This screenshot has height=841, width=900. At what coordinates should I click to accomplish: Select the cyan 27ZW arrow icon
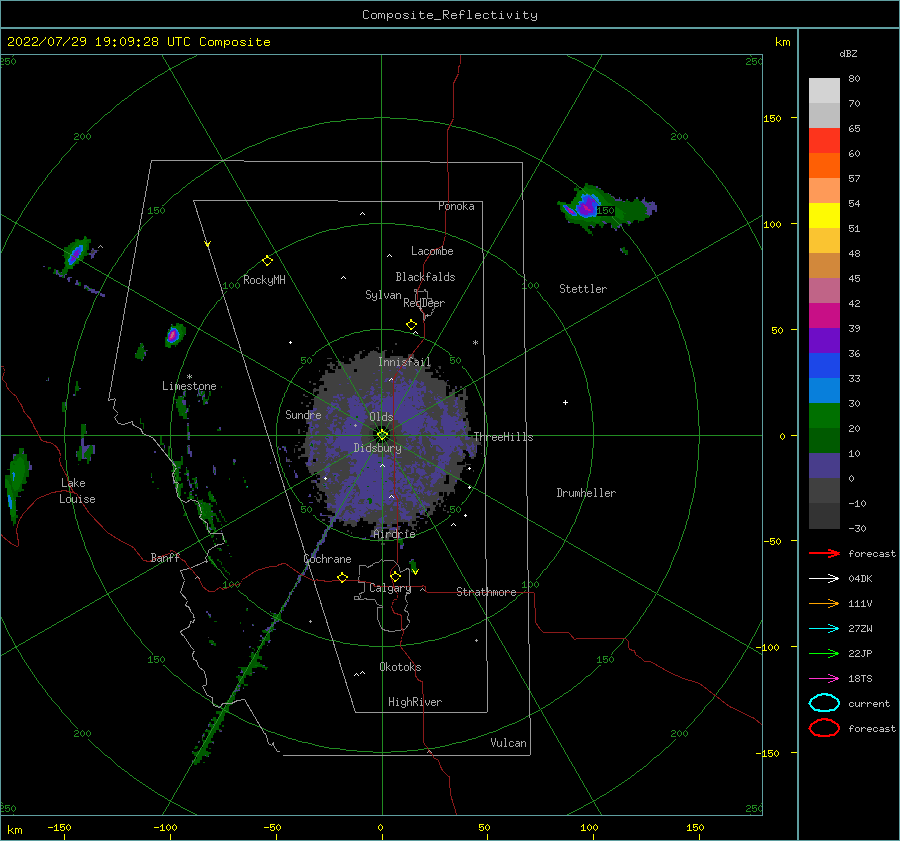[824, 629]
